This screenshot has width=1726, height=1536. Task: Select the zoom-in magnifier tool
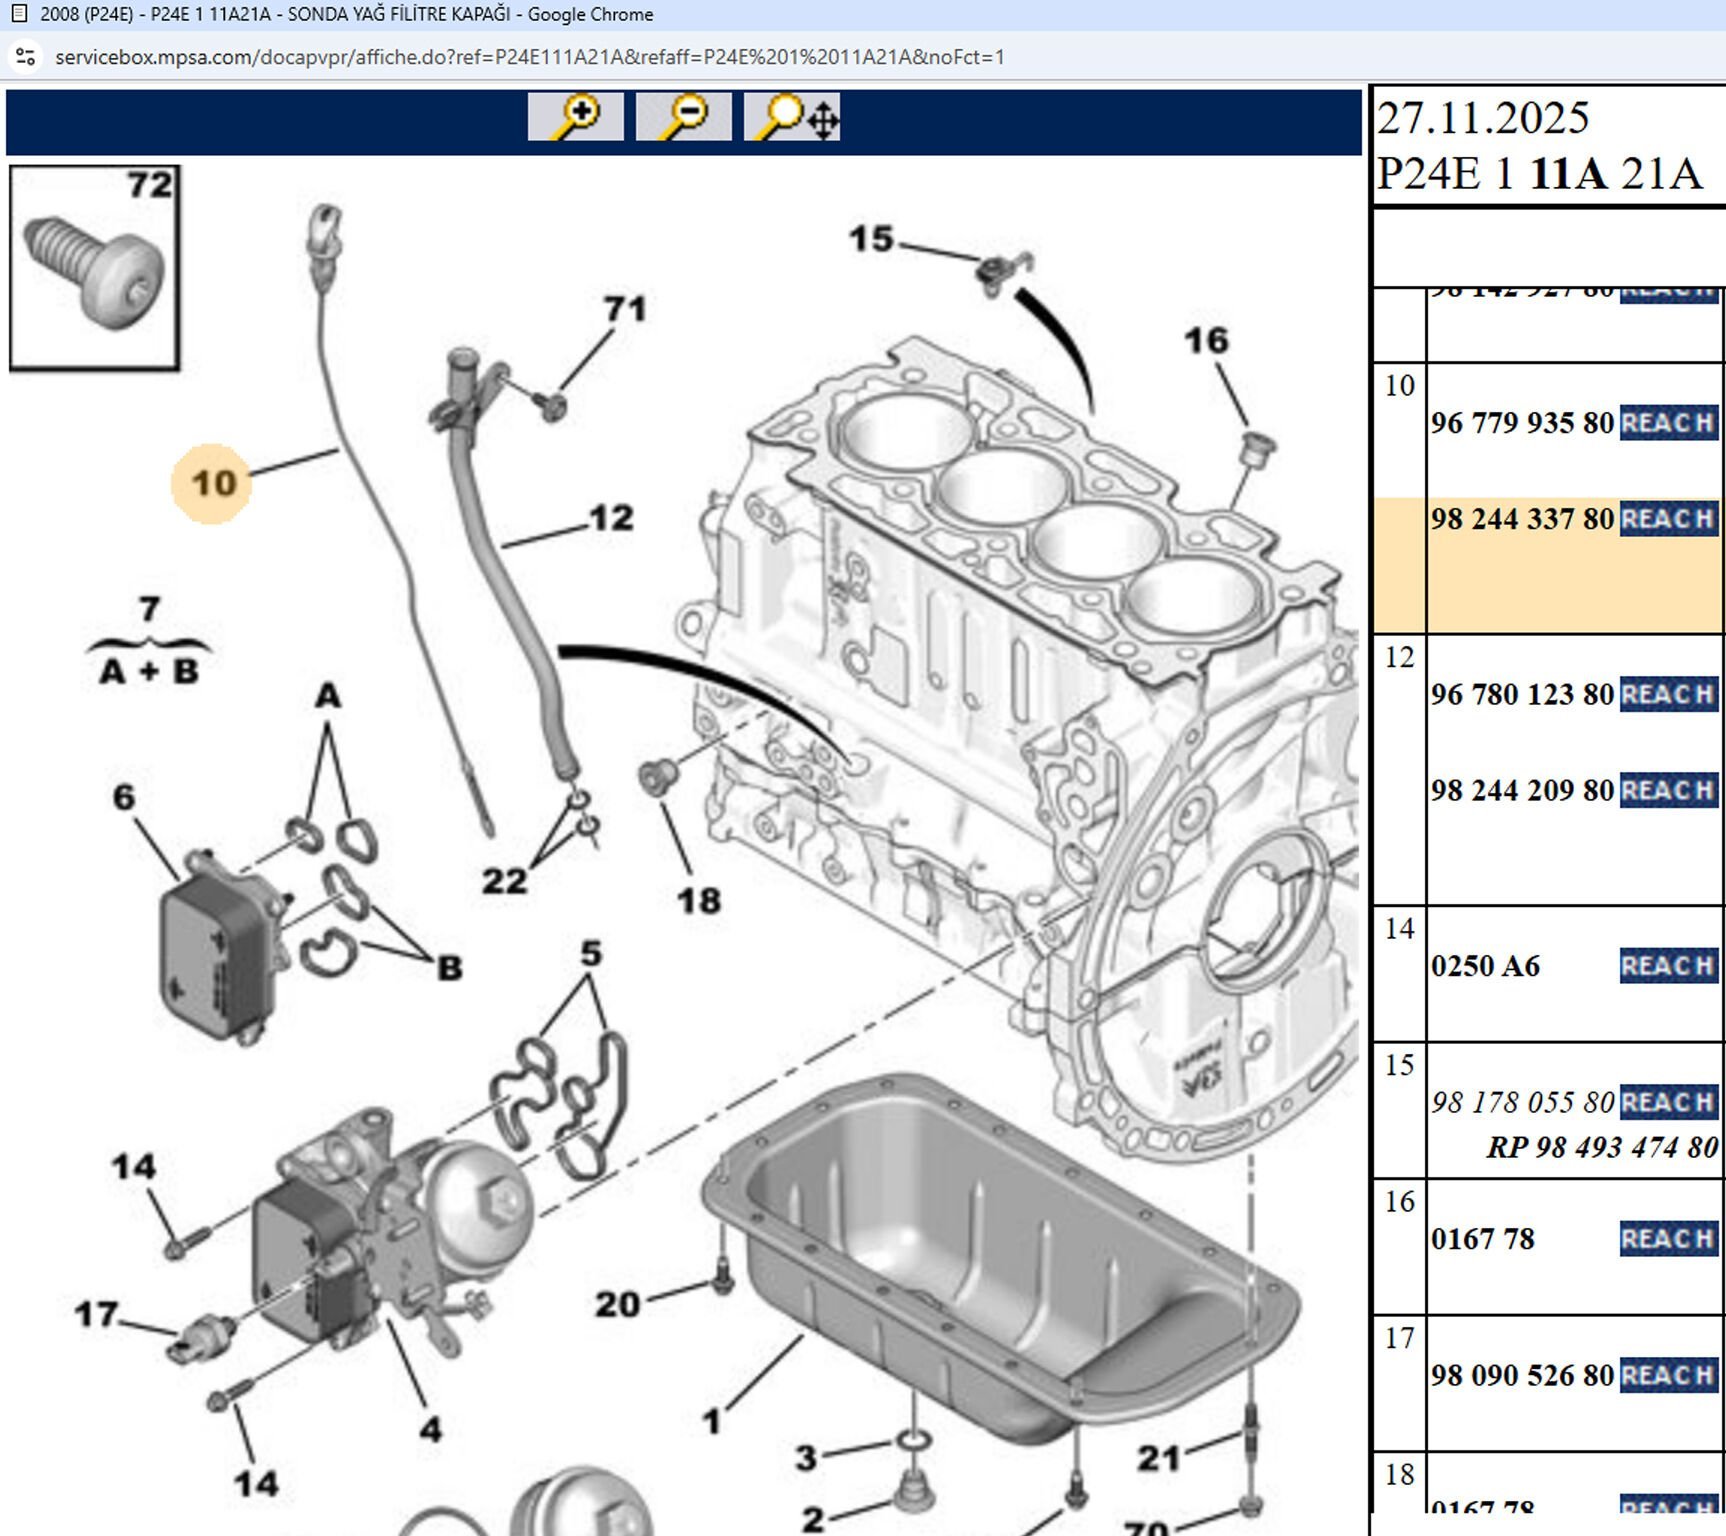[575, 117]
